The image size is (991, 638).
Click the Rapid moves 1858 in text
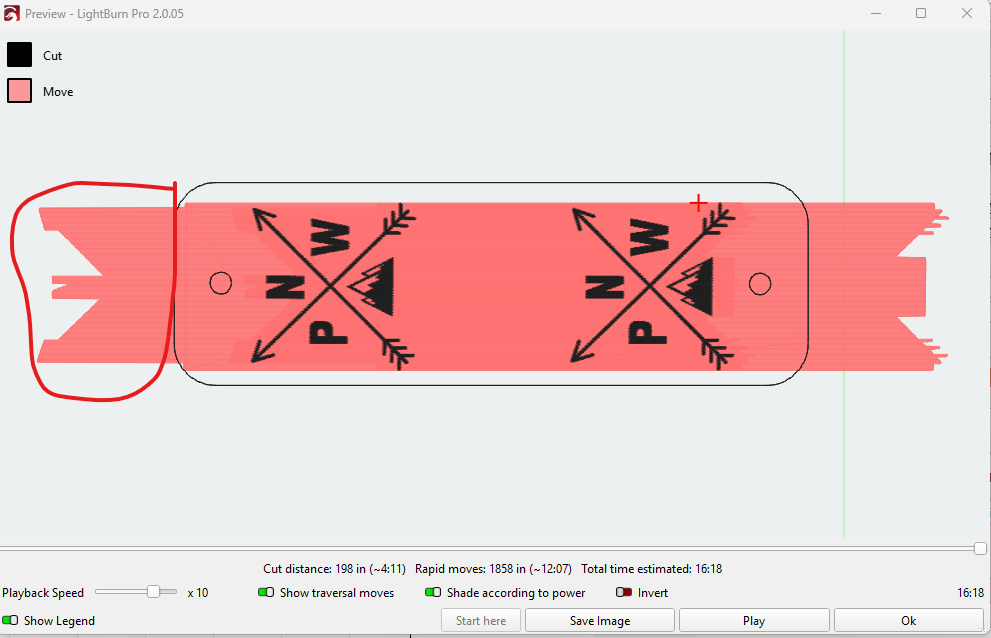click(493, 568)
